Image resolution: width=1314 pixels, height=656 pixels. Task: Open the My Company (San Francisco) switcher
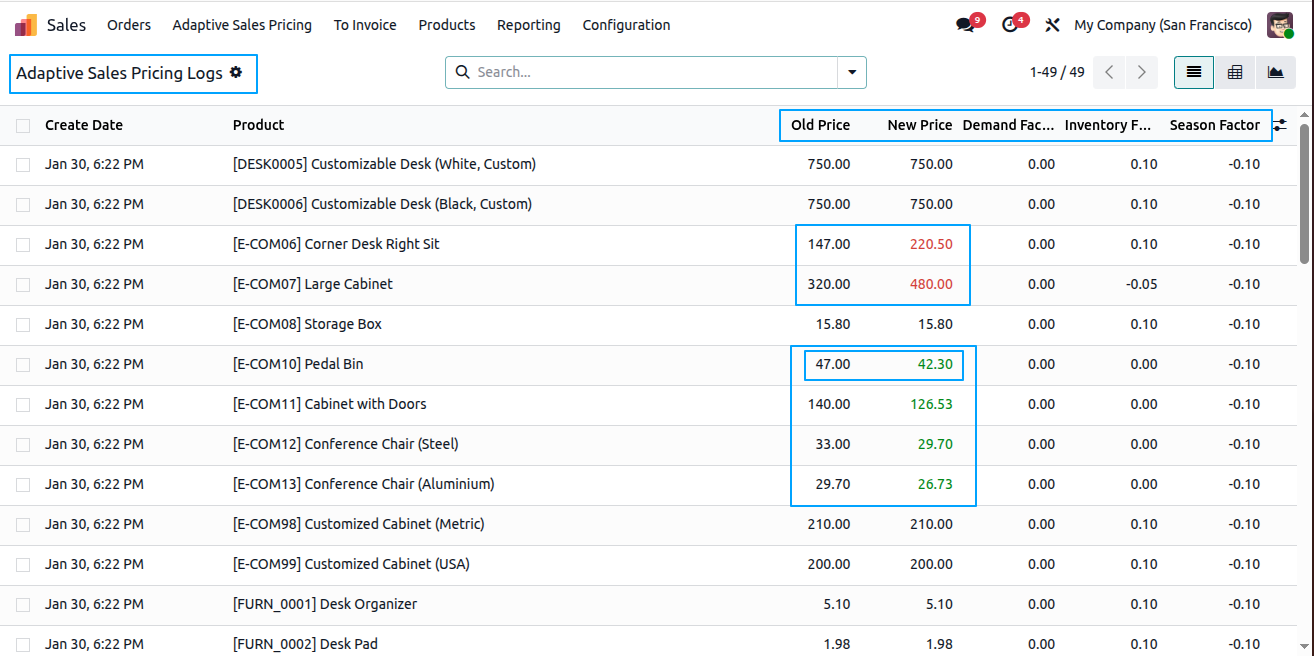coord(1163,25)
